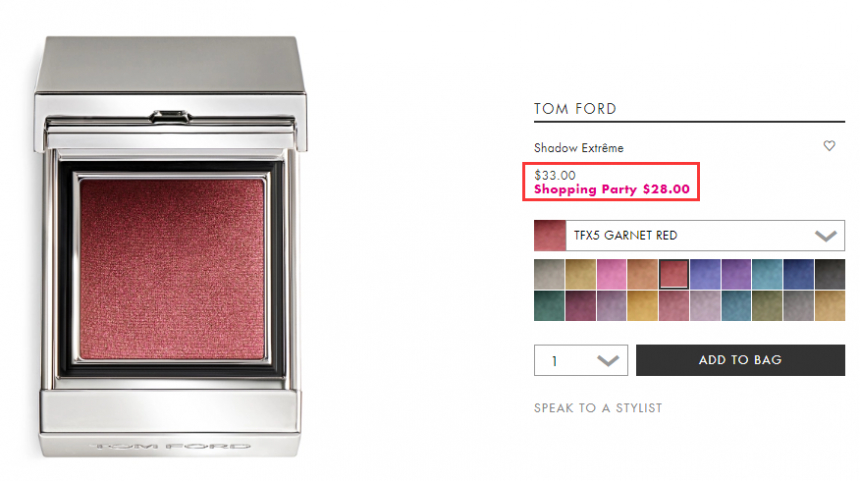Click the Add to Bag button
This screenshot has width=860, height=481.
click(740, 360)
